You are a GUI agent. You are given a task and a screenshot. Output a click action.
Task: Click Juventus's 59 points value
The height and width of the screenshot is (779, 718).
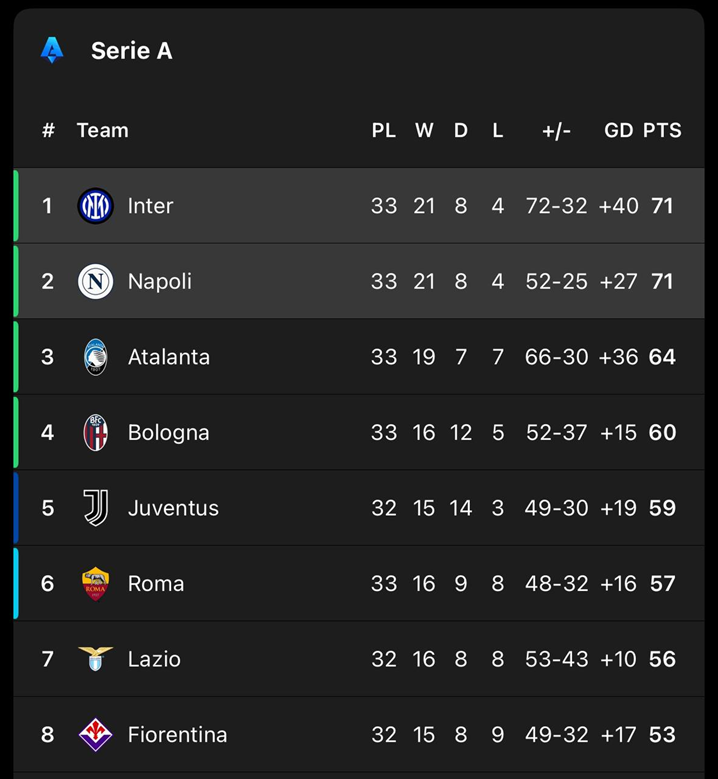pyautogui.click(x=662, y=508)
